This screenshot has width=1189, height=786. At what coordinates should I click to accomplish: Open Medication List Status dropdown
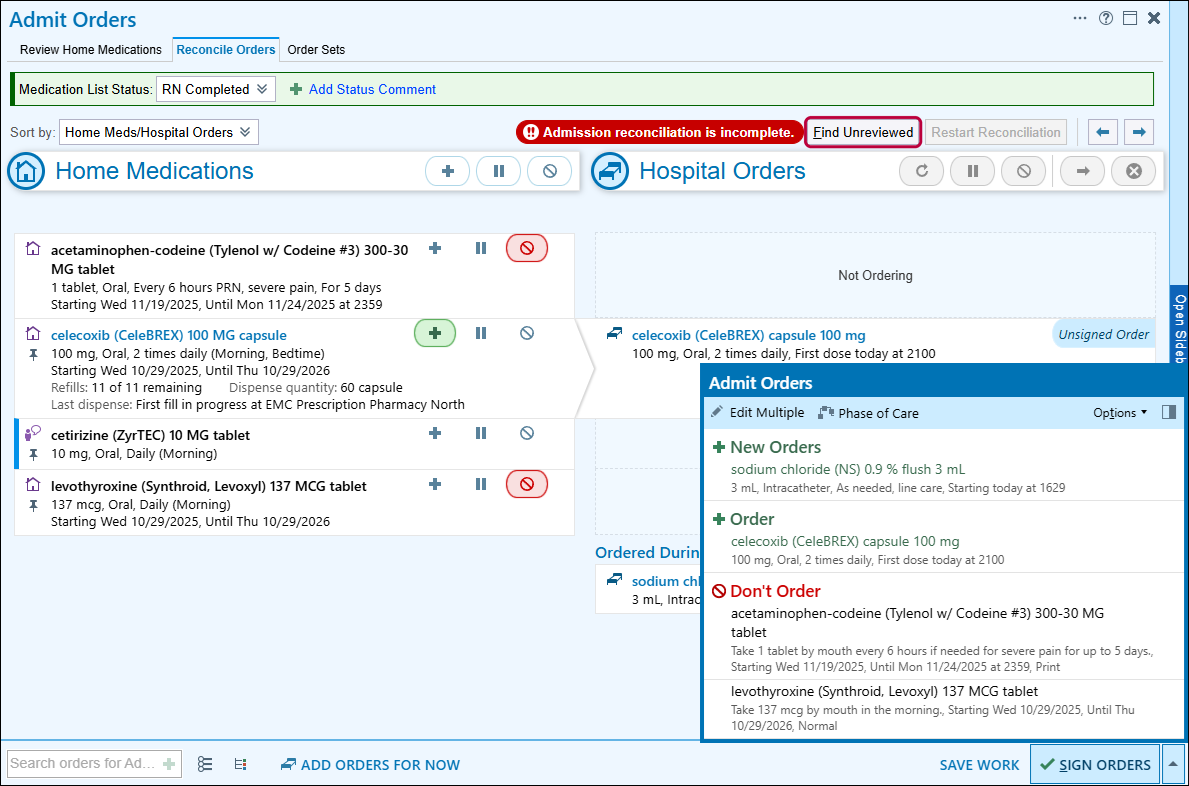click(x=215, y=89)
